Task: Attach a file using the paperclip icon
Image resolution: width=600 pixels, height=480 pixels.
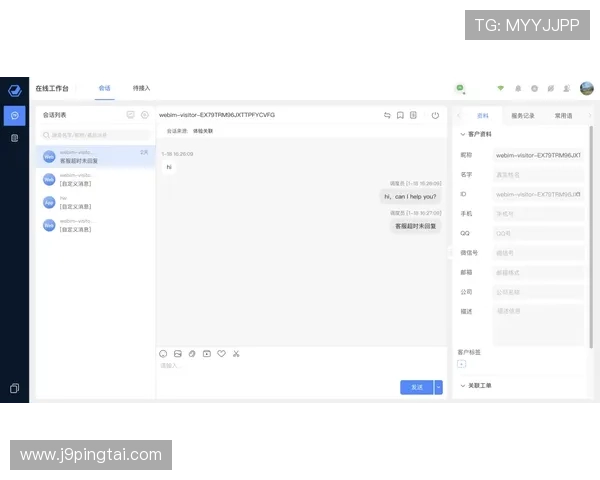Action: [x=191, y=353]
